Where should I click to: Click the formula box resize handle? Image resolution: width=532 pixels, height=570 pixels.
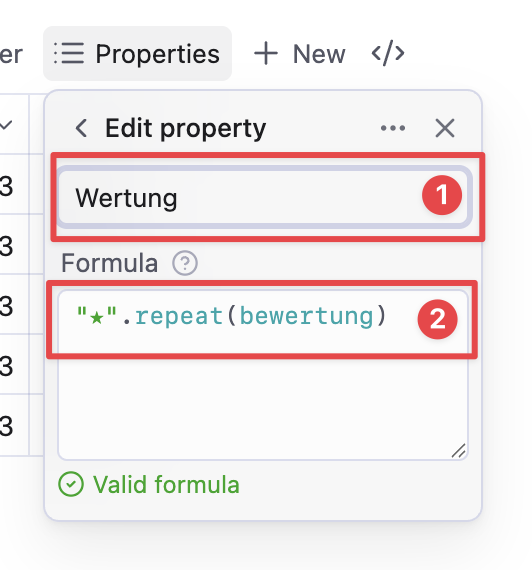[459, 451]
